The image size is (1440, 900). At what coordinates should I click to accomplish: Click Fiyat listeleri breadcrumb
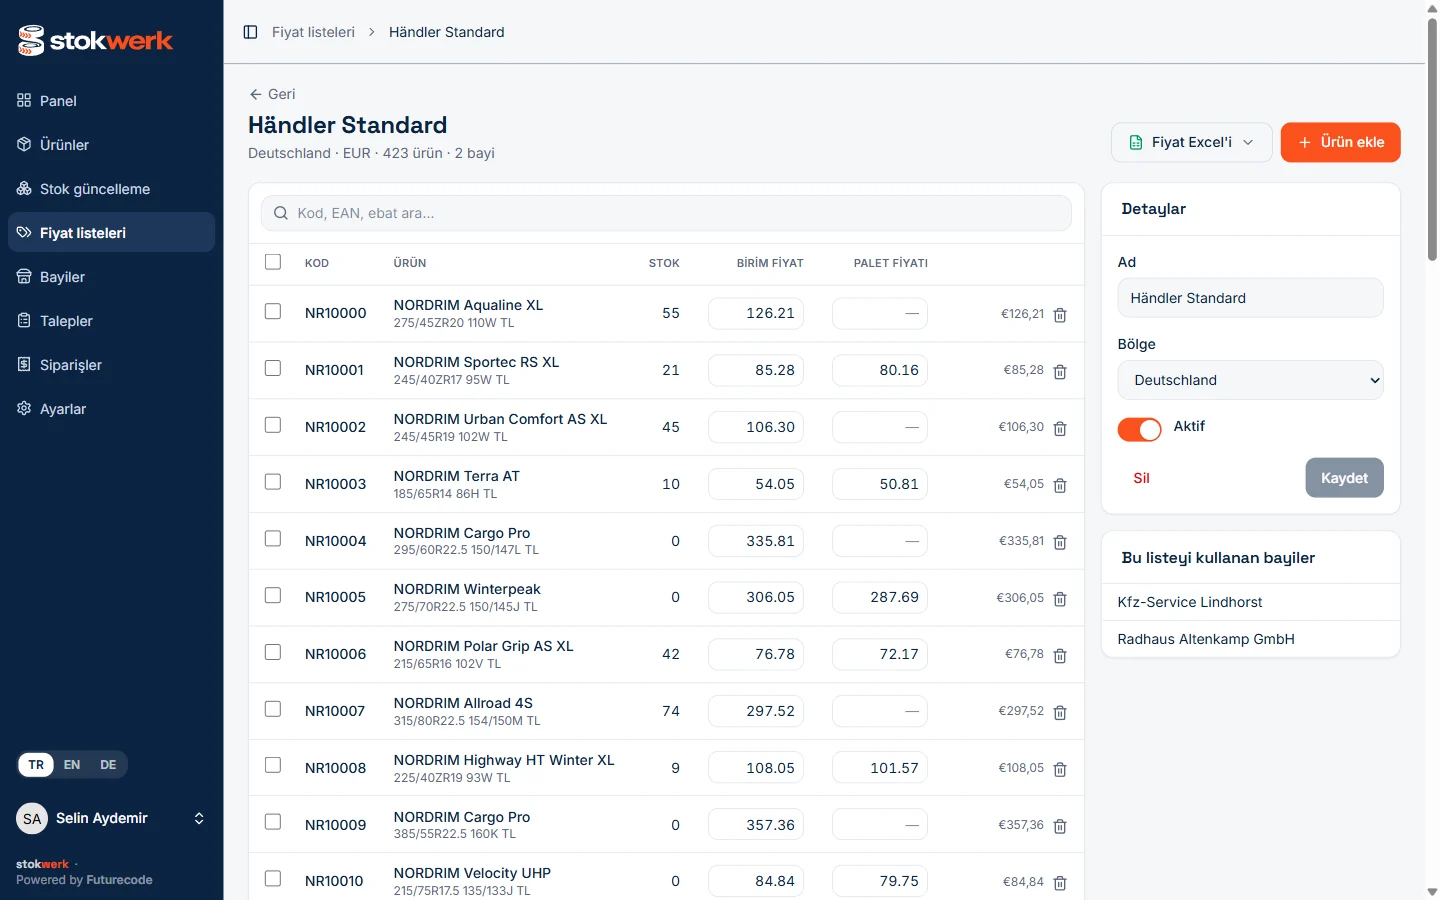[313, 32]
